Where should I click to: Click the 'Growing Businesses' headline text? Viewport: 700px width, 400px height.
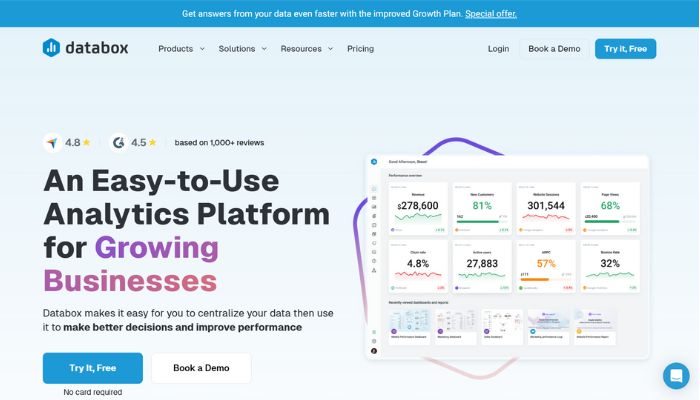click(131, 264)
